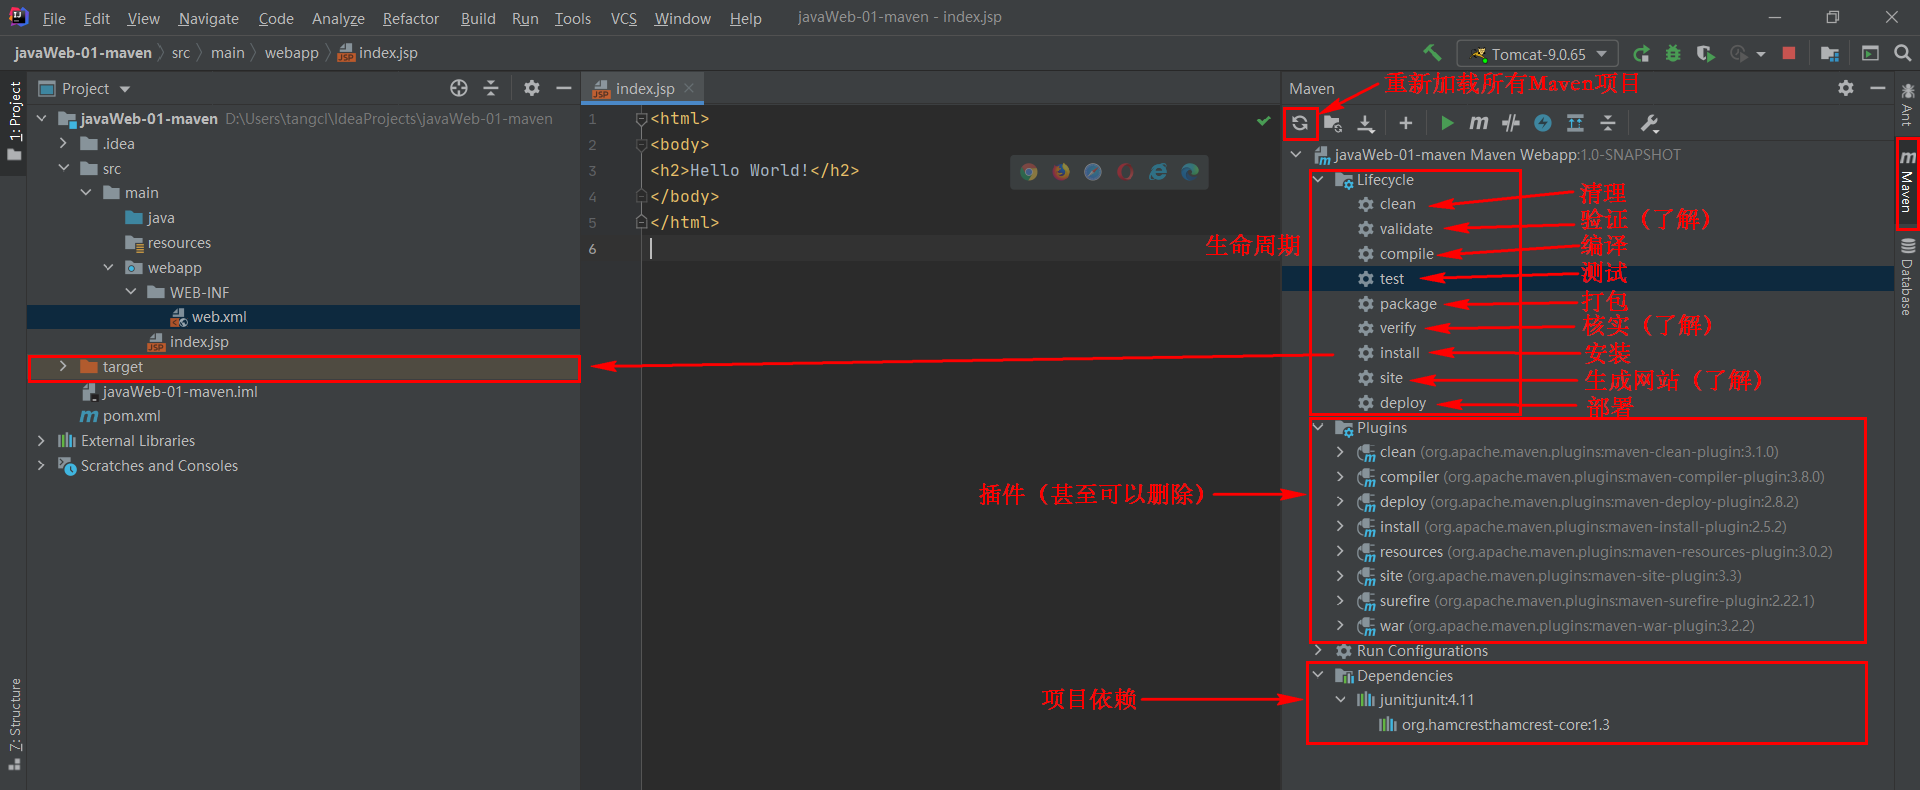Viewport: 1920px width, 790px height.
Task: Open Structure side tool tab
Action: (x=14, y=724)
